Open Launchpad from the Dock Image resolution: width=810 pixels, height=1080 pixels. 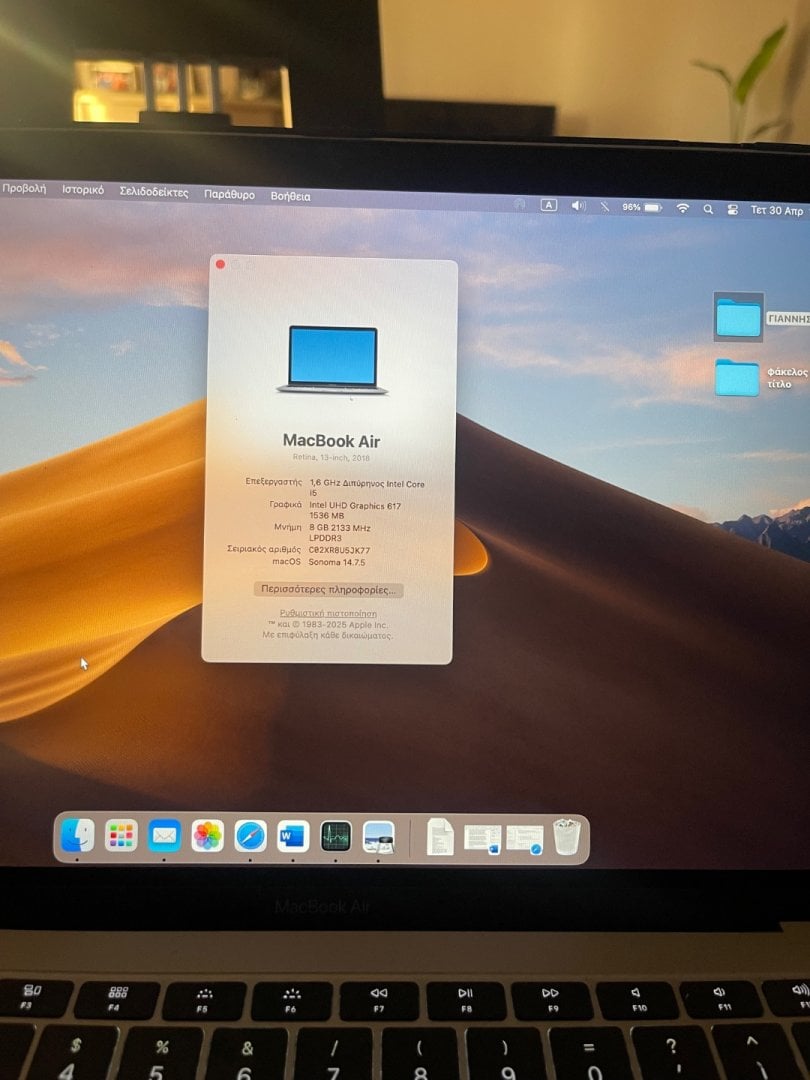pos(121,836)
